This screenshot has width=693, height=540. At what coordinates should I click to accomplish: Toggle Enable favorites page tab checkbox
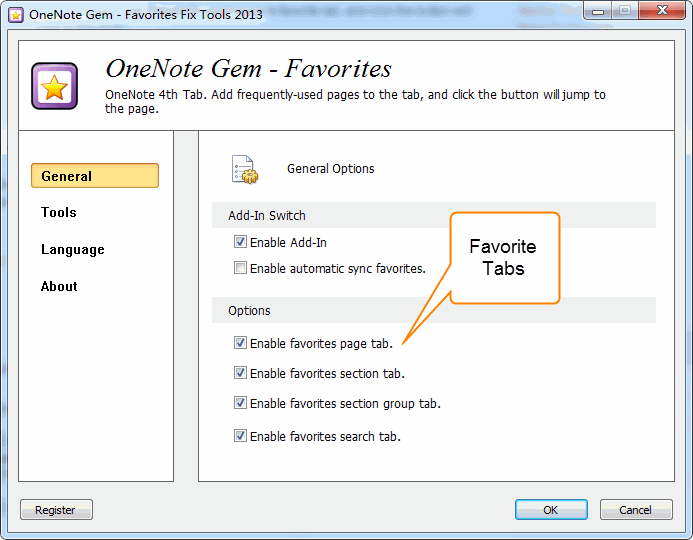point(240,342)
